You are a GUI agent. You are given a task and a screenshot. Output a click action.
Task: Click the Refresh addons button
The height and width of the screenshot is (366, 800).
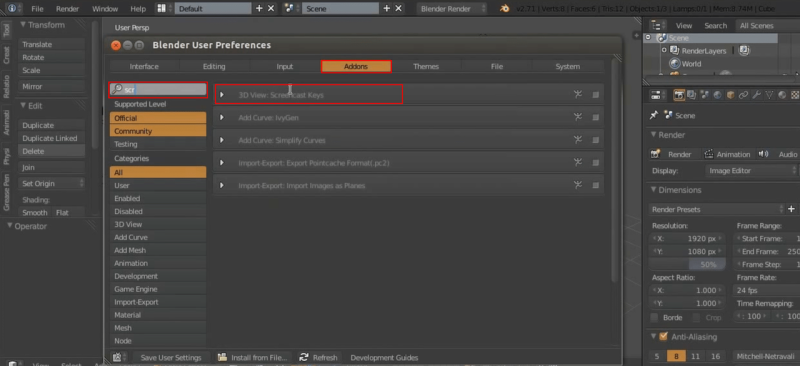(319, 357)
